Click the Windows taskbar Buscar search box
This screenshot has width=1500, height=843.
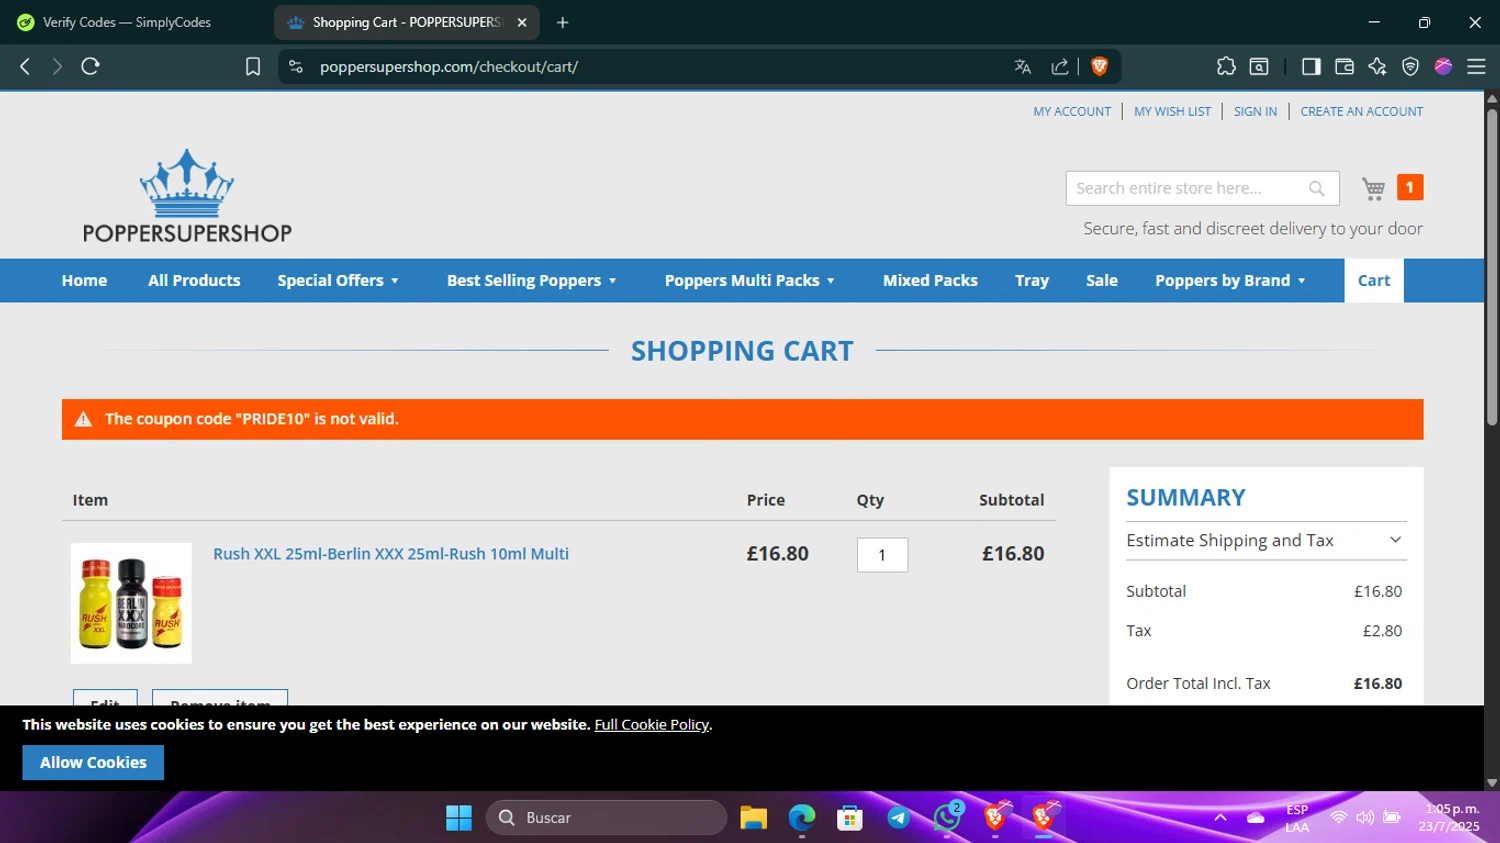point(606,818)
